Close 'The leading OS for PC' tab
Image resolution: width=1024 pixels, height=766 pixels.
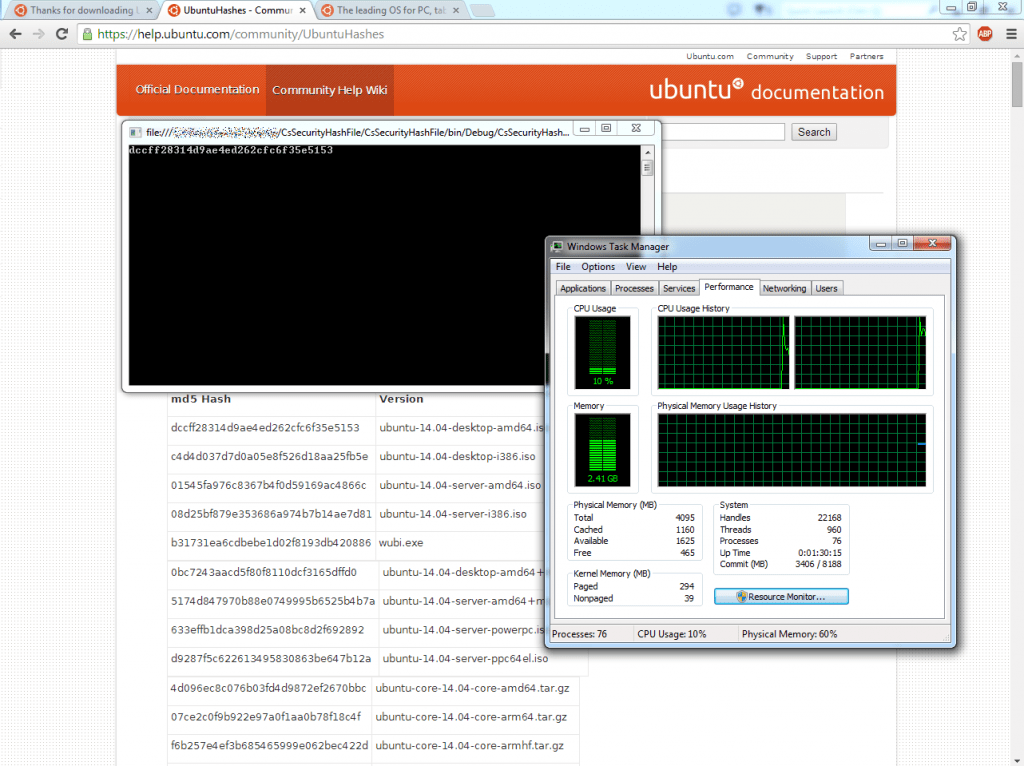(x=456, y=10)
